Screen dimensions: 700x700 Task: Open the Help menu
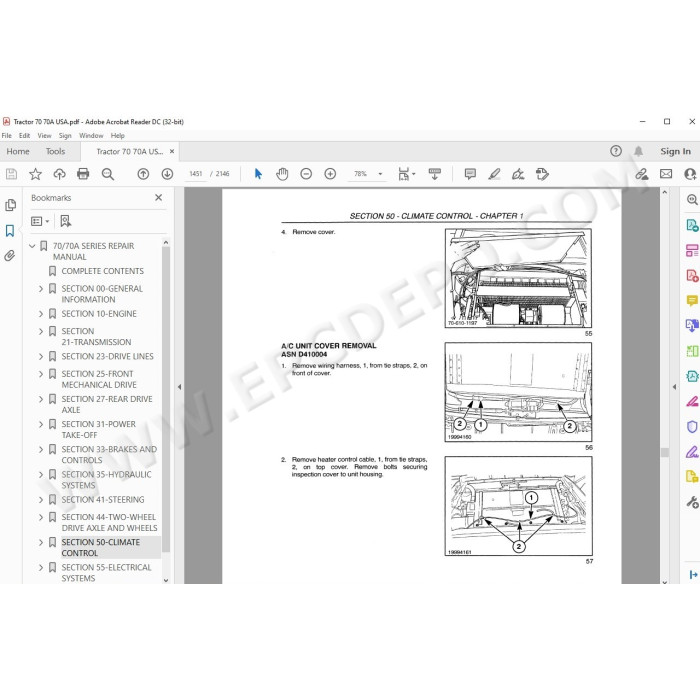[117, 135]
